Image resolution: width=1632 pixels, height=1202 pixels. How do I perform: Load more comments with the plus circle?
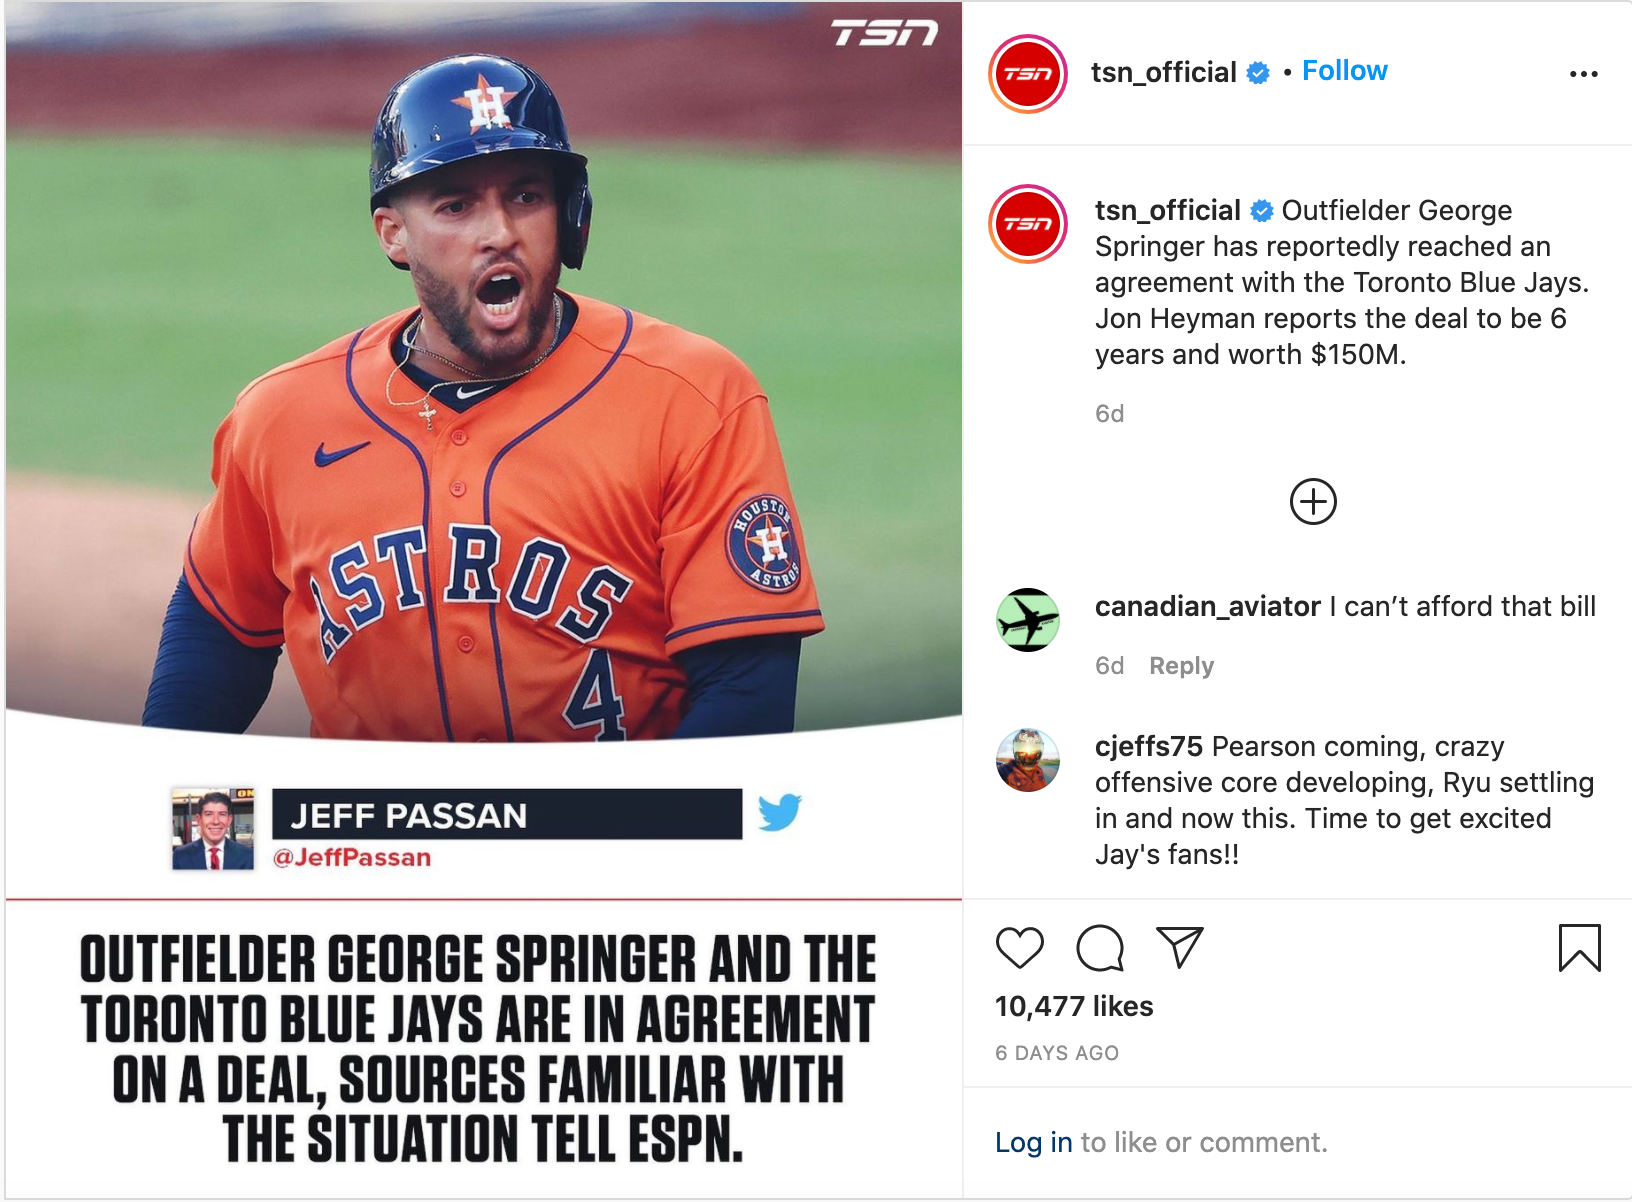tap(1313, 501)
